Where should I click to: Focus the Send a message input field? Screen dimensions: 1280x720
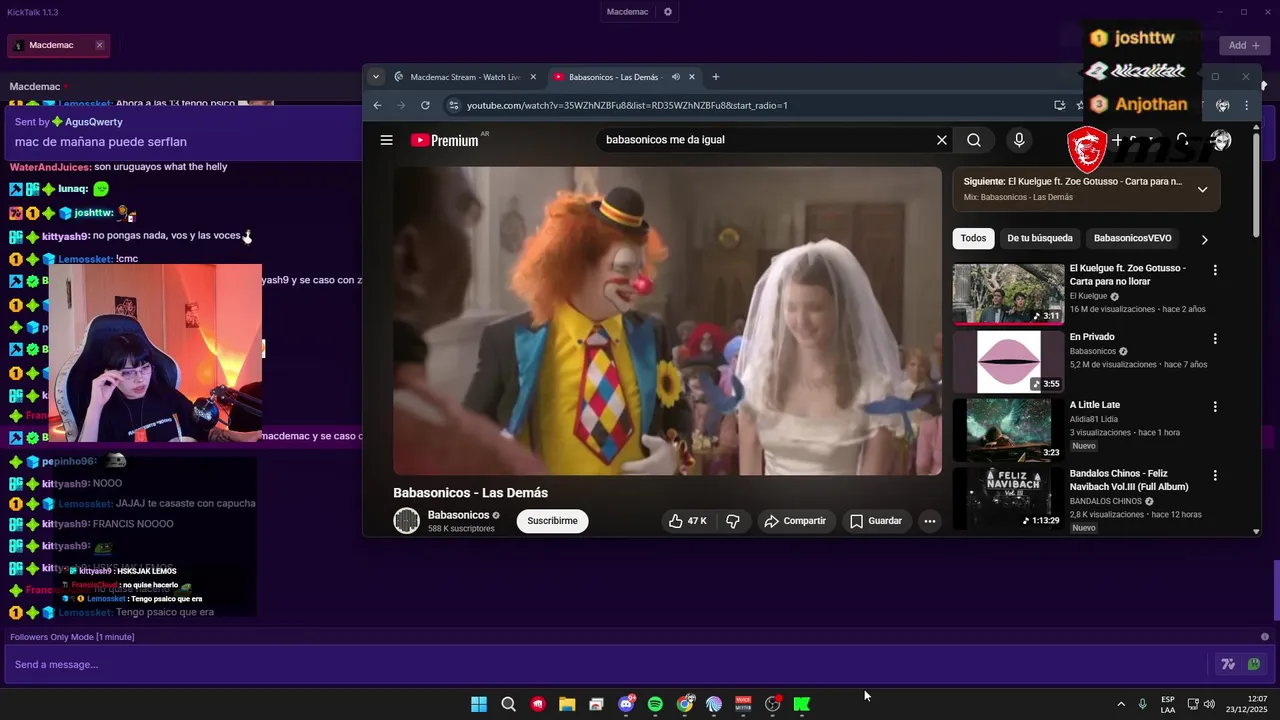[x=605, y=664]
